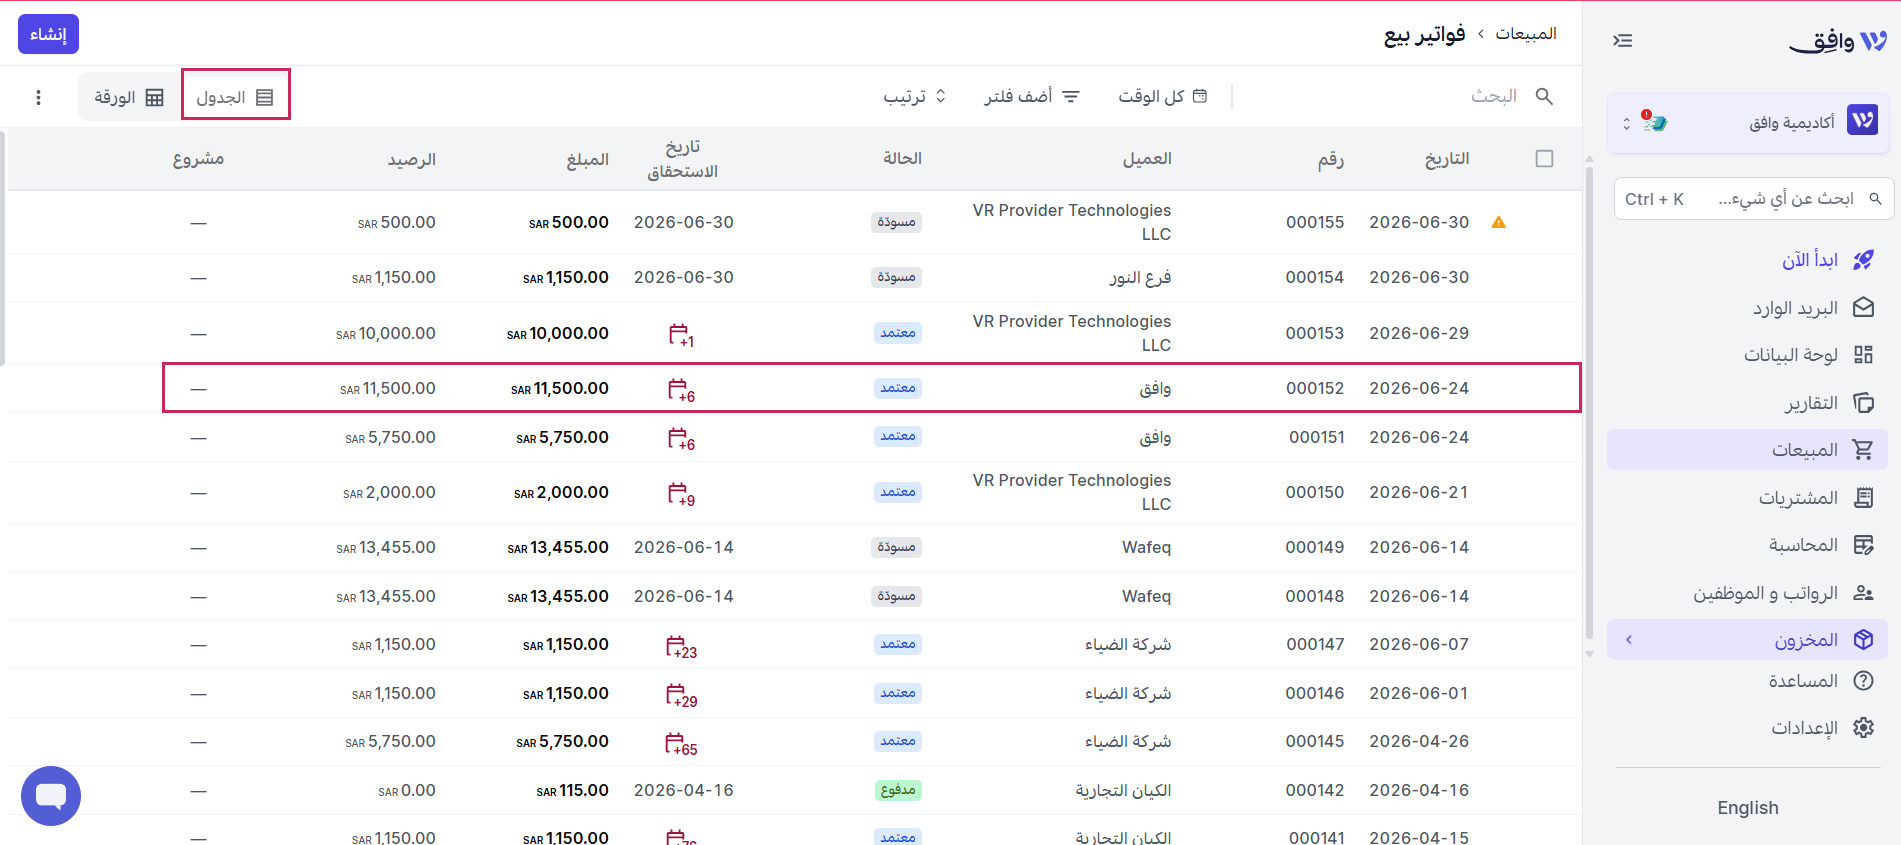1901x845 pixels.
Task: Open the chat support bubble
Action: (51, 796)
